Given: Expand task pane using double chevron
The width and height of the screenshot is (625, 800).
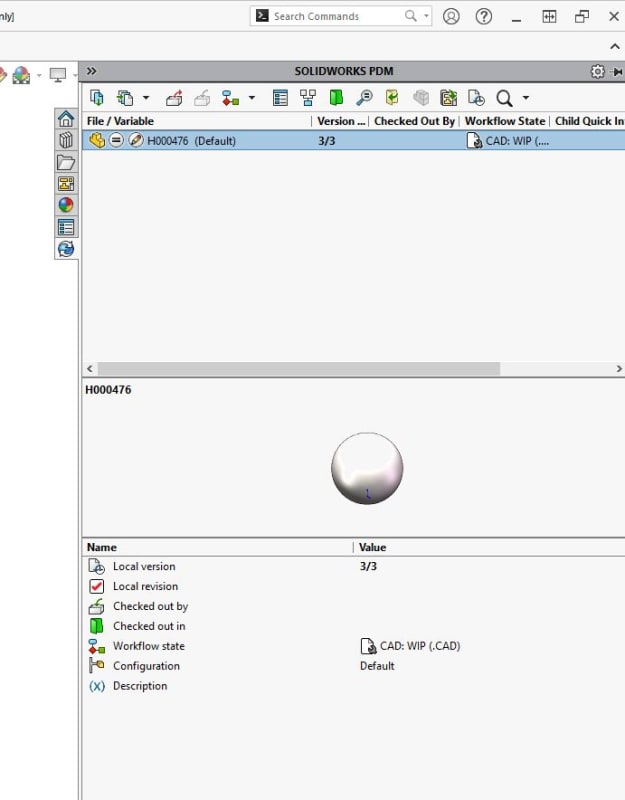Looking at the screenshot, I should (91, 71).
